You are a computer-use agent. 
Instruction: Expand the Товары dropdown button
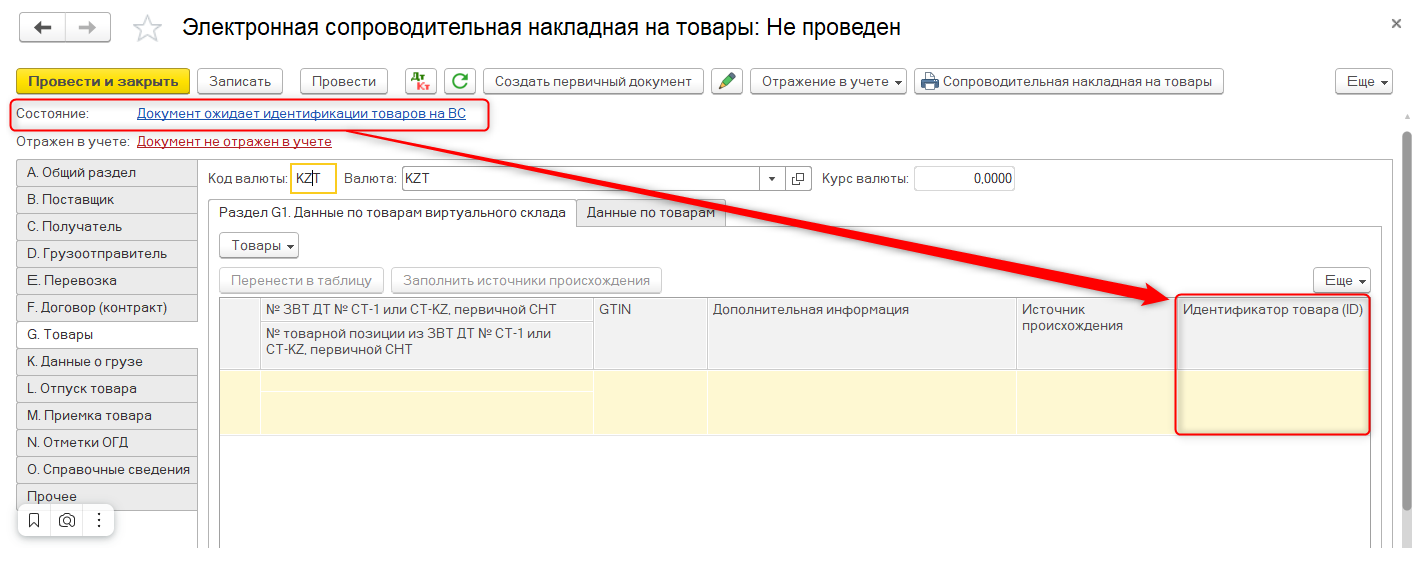(258, 245)
